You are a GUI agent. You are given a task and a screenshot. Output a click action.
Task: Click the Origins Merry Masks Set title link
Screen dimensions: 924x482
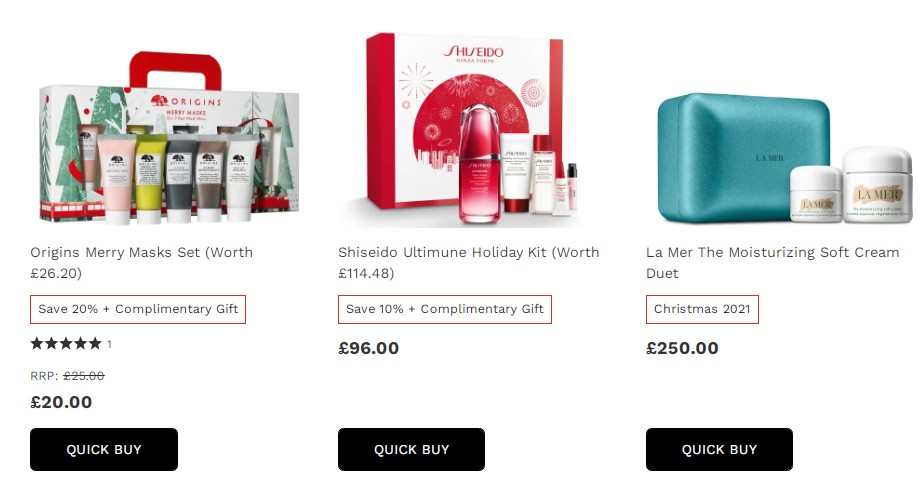pos(141,263)
